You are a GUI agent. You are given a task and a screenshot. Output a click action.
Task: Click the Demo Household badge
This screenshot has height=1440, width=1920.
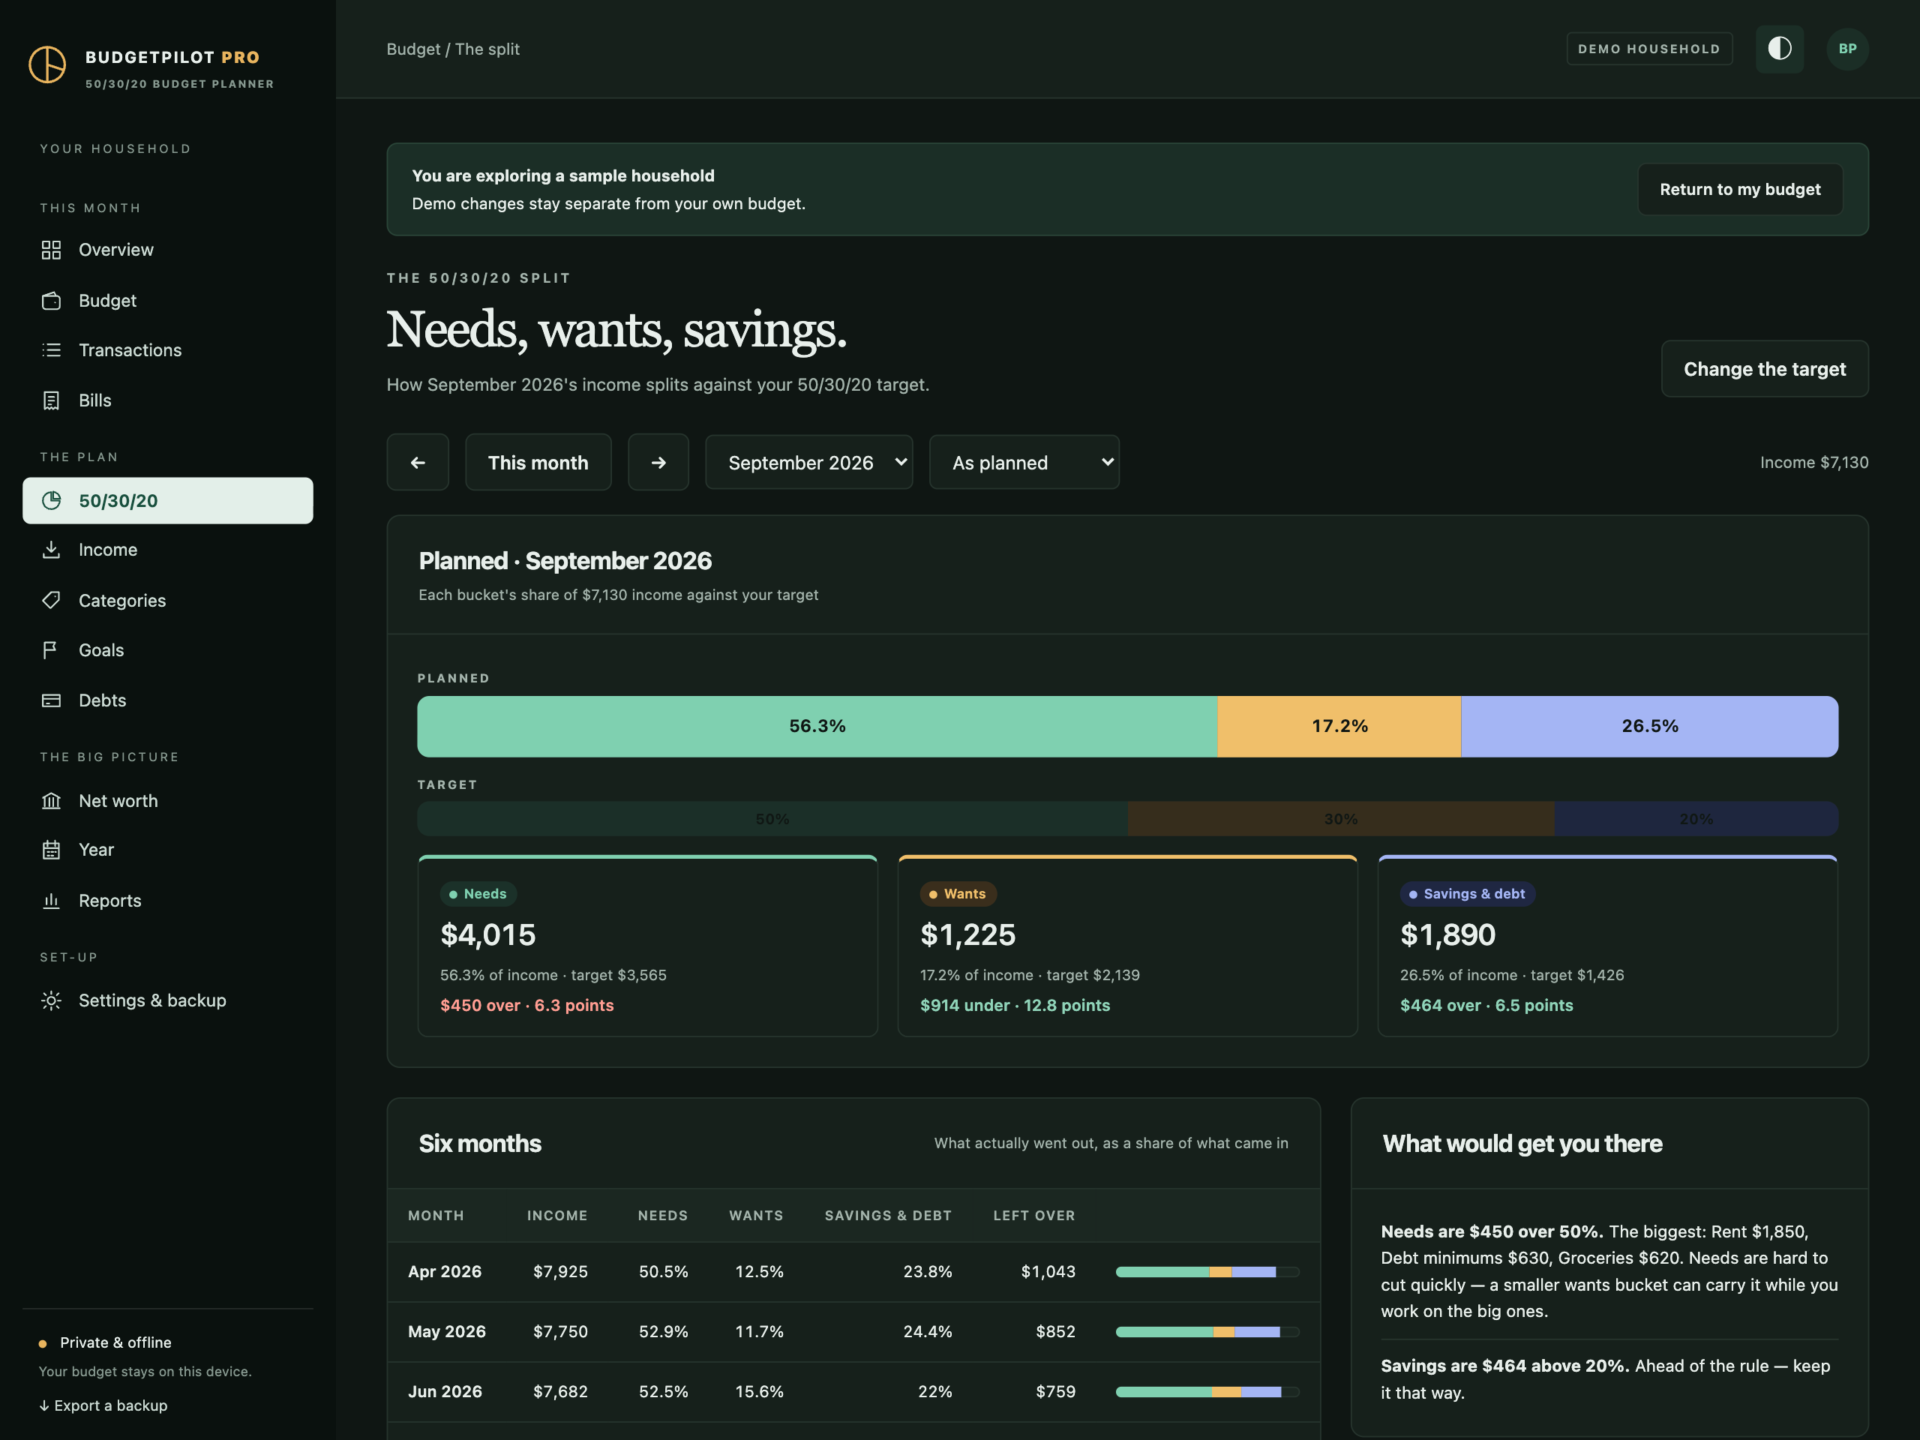point(1649,48)
